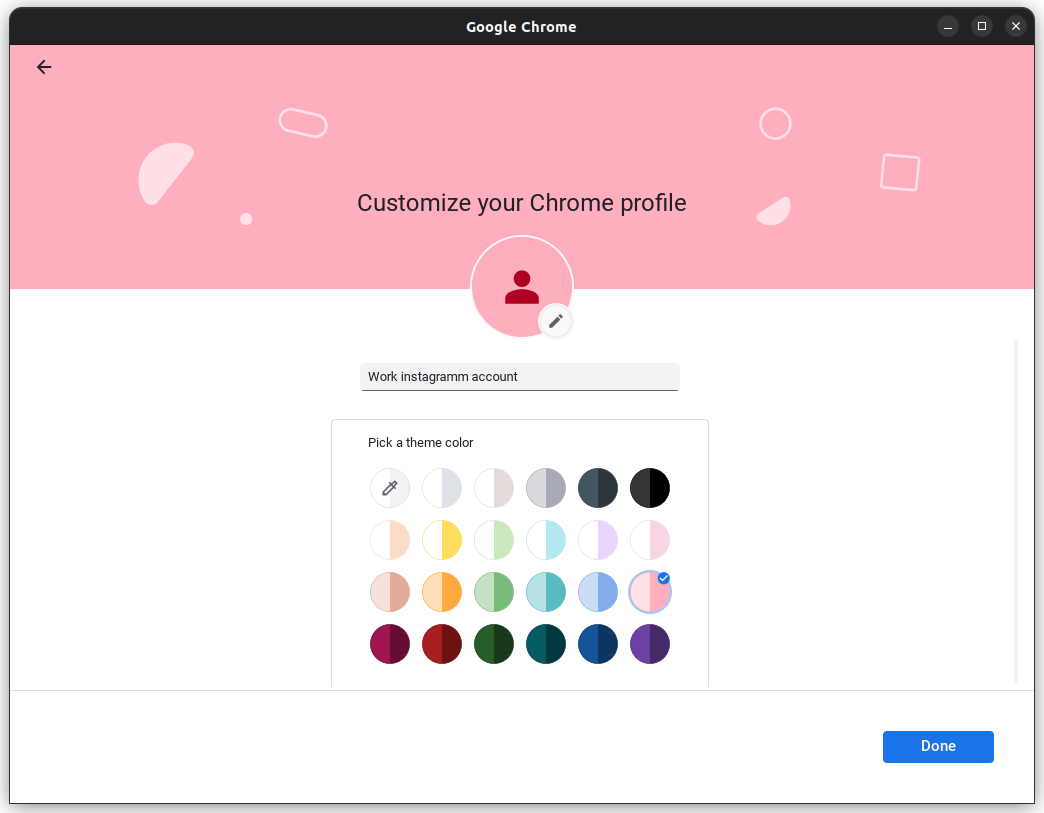Select the dark slate theme color
Screen dimensions: 1044x813
click(x=598, y=488)
